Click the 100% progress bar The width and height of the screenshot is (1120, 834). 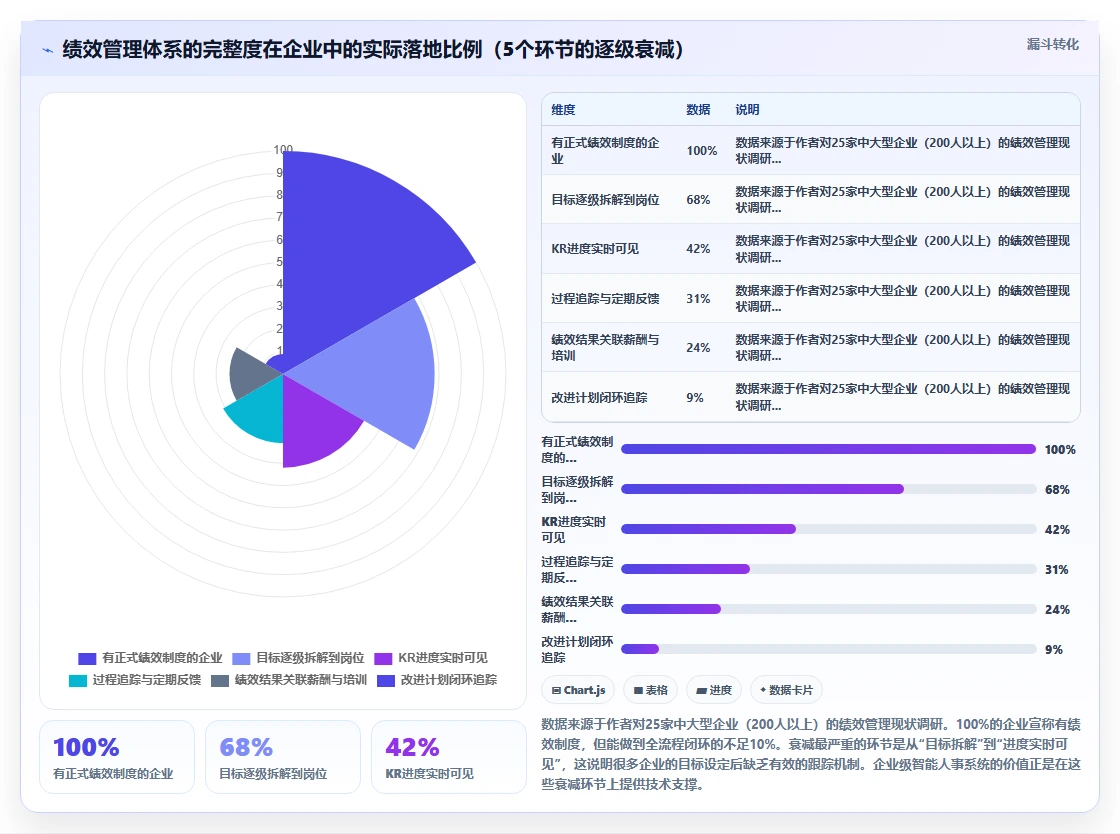pos(829,449)
